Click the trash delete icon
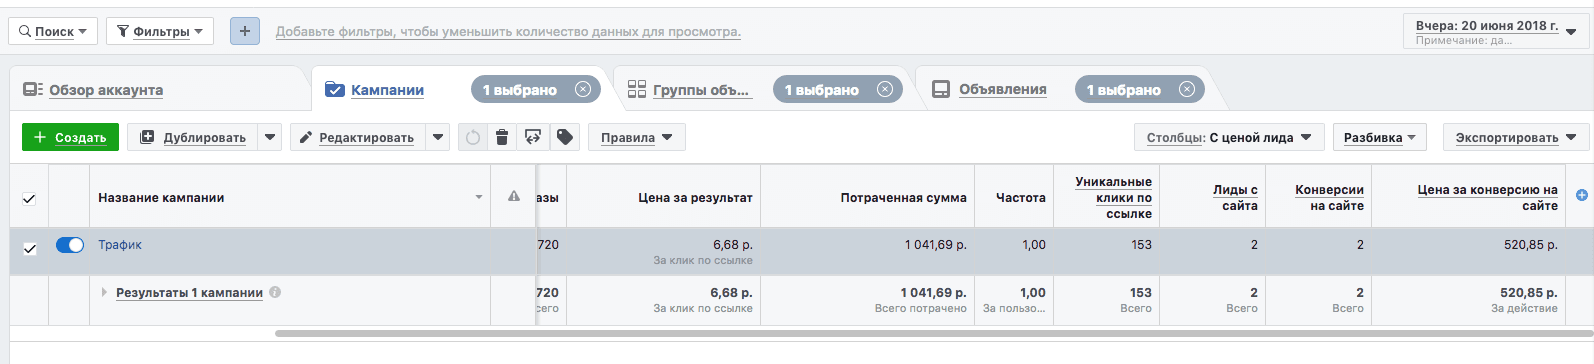This screenshot has width=1594, height=364. [x=502, y=137]
